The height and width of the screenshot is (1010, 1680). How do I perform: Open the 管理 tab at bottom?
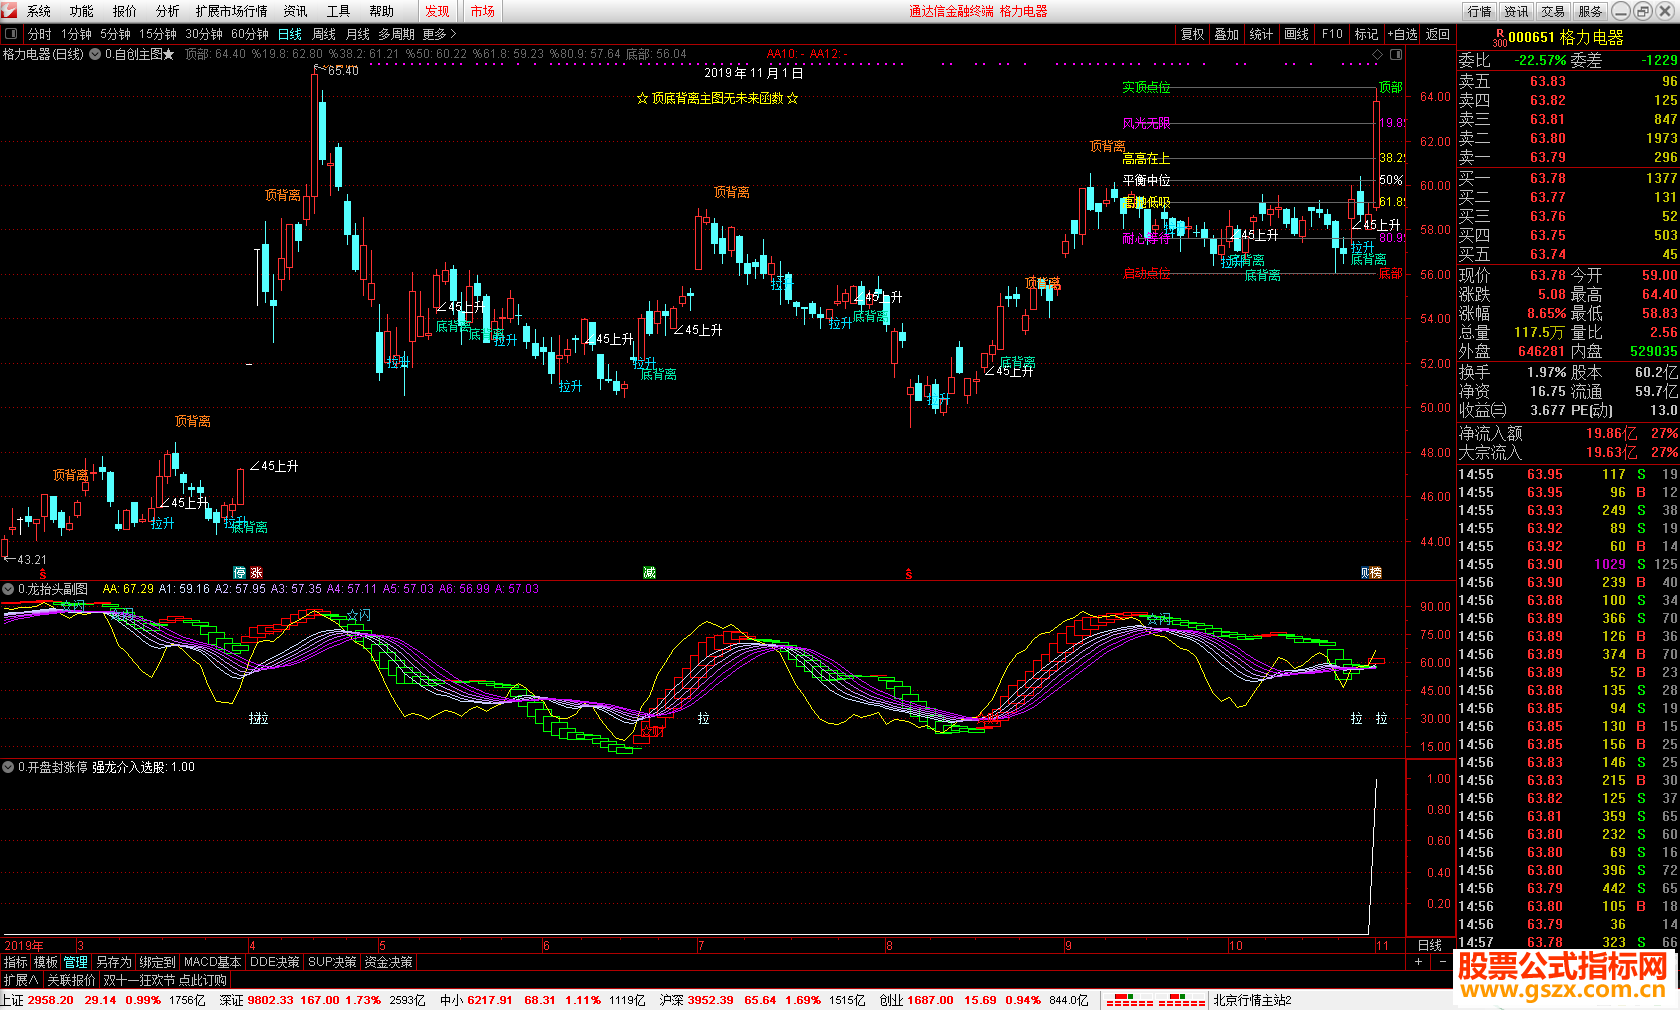click(x=76, y=962)
